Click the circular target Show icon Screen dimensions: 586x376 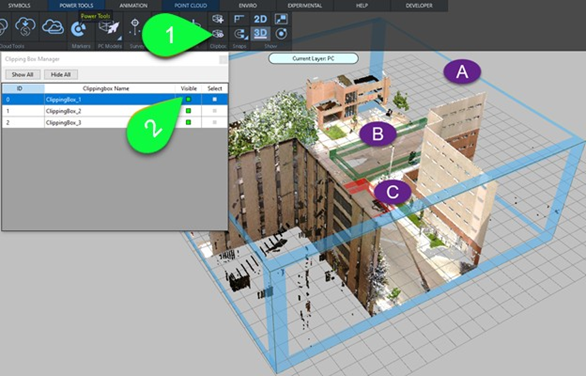[x=281, y=34]
